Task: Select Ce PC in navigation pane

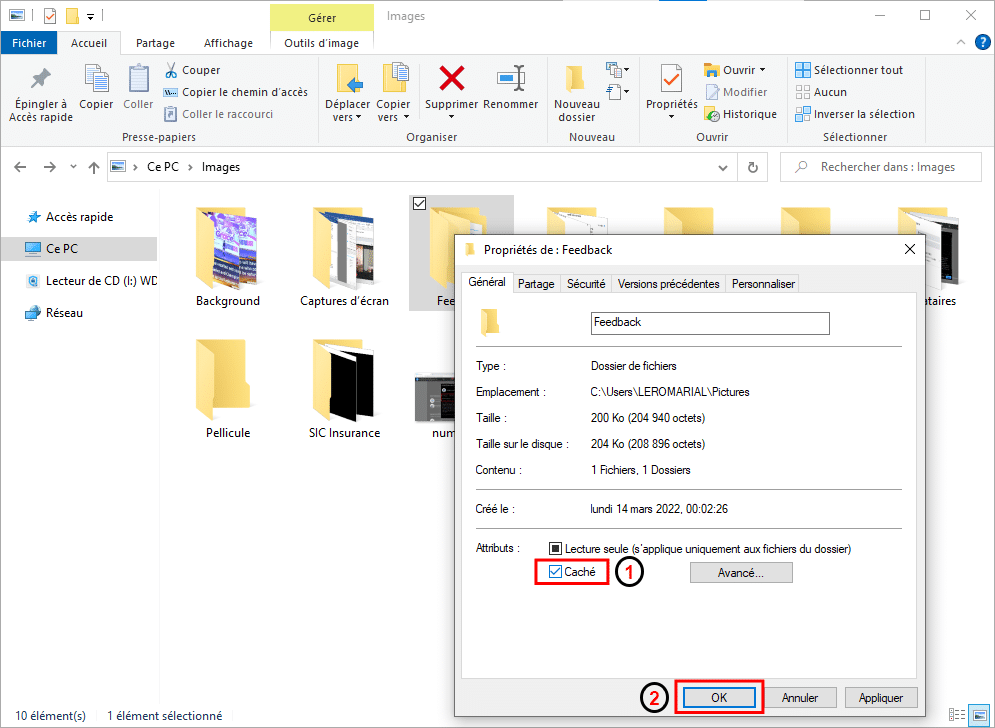Action: (x=79, y=249)
